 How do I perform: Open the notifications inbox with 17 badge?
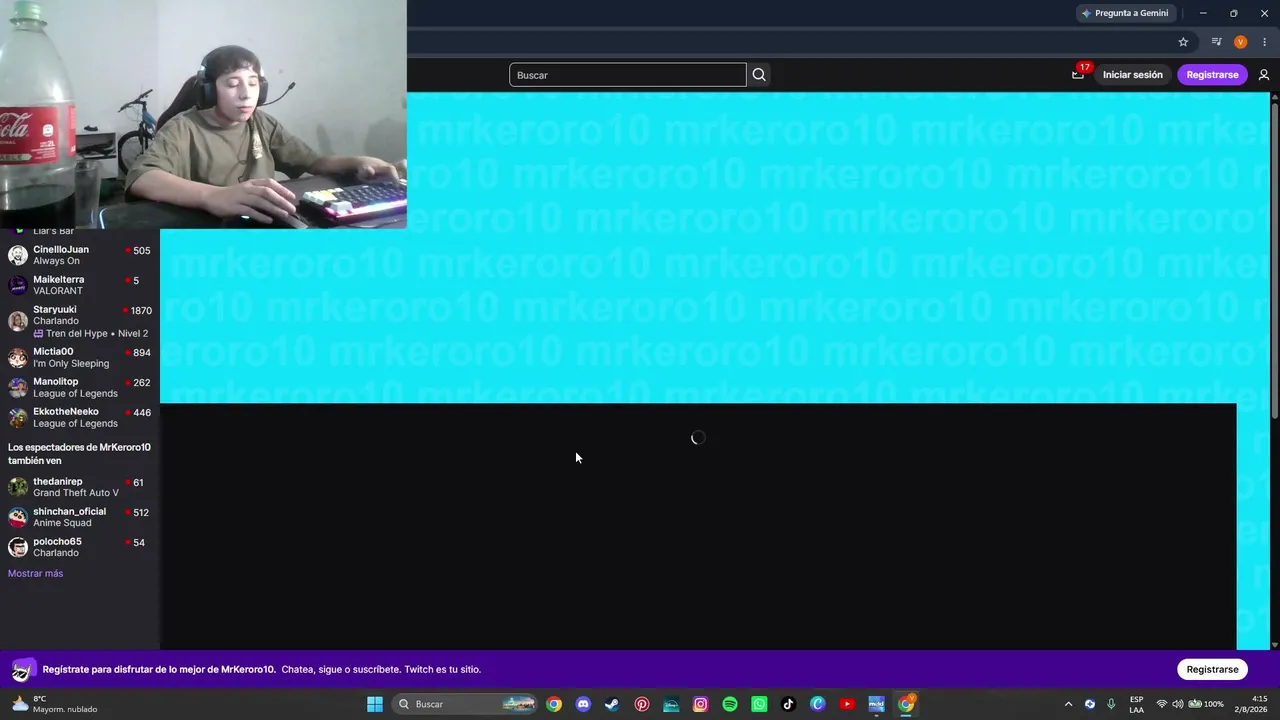pyautogui.click(x=1078, y=74)
